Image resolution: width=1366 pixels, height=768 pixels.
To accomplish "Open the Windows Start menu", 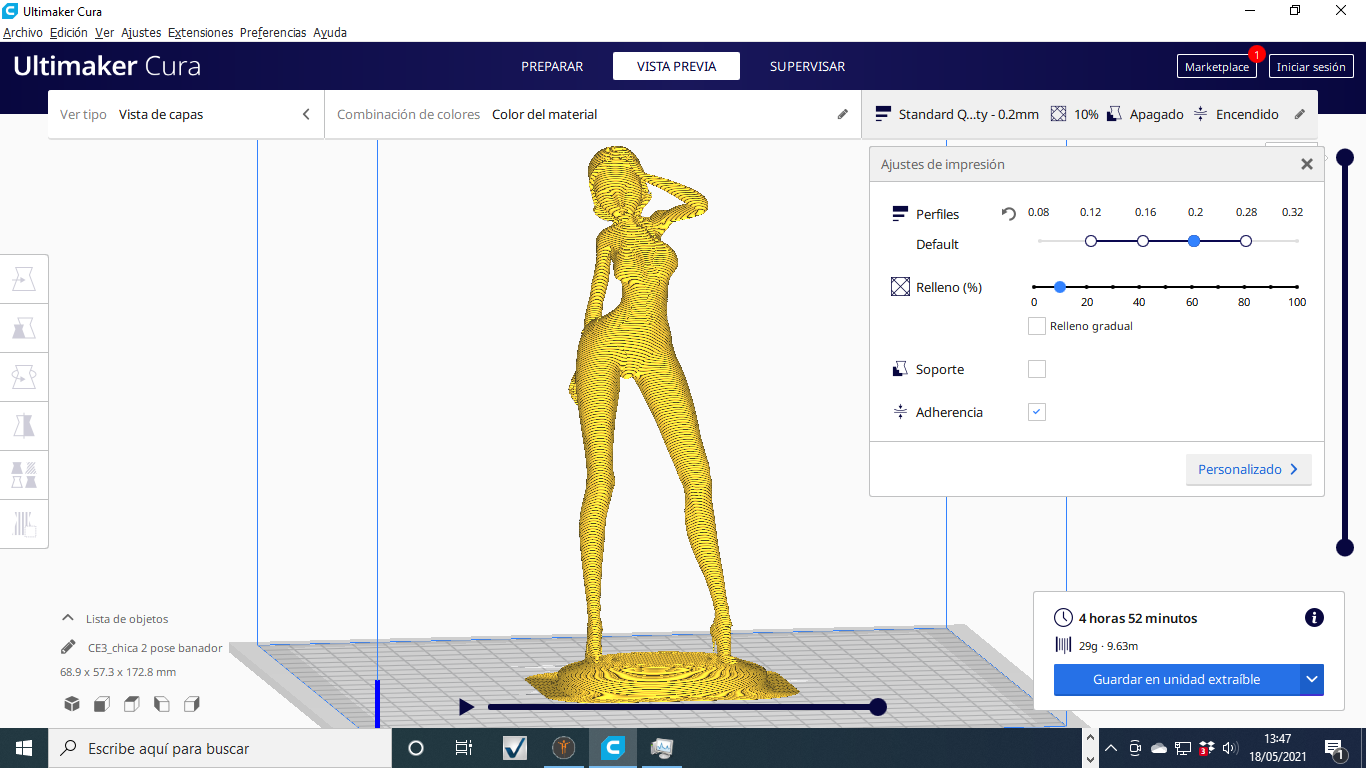I will click(24, 748).
